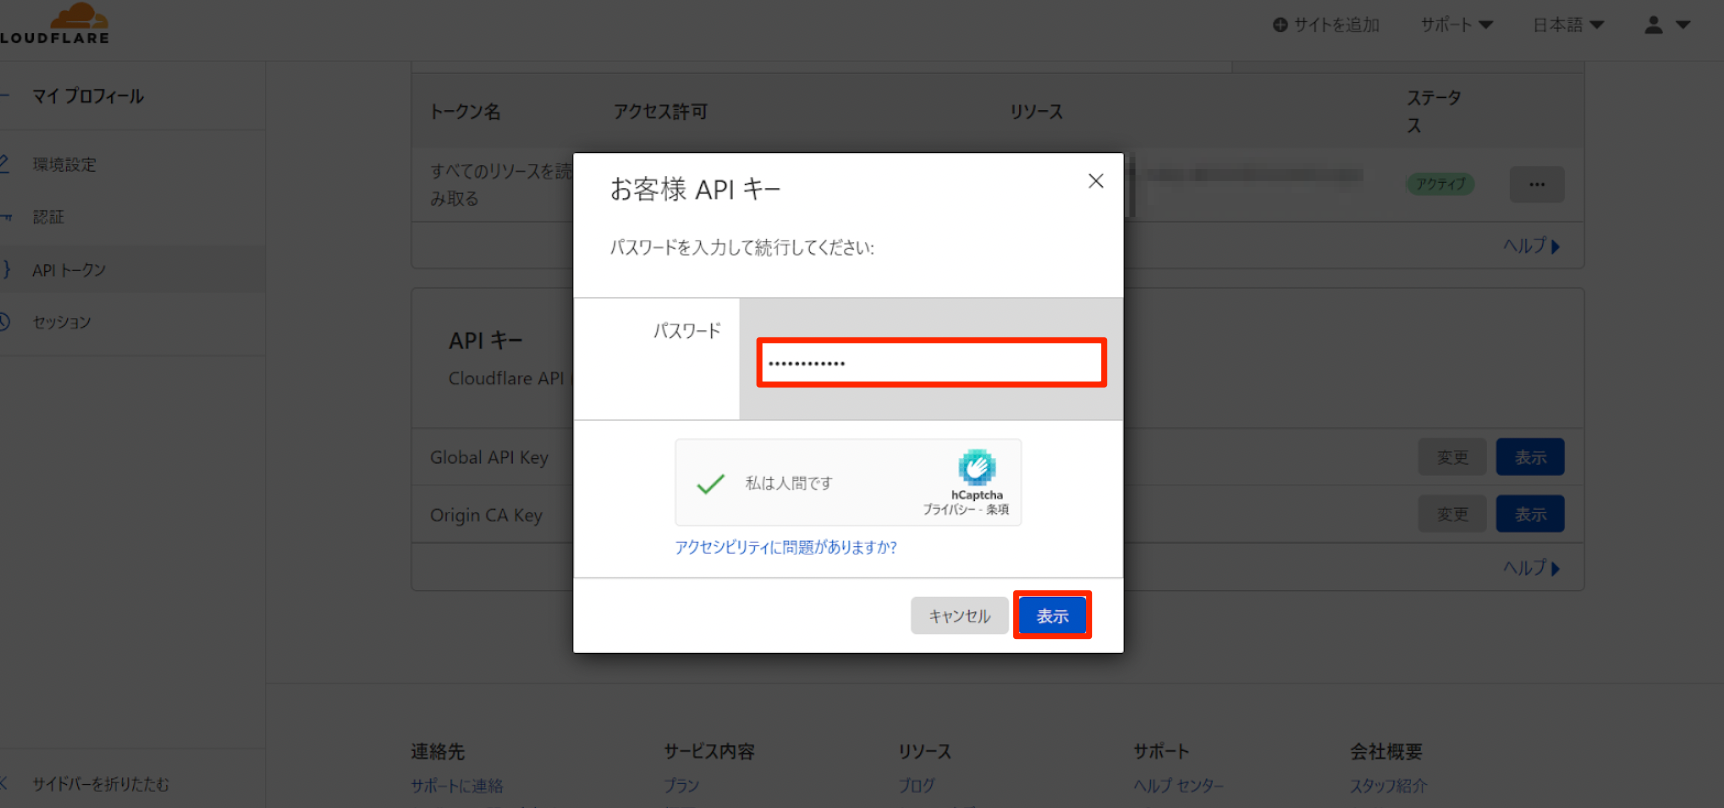Close the API key dialog with X
The width and height of the screenshot is (1724, 808).
[x=1096, y=181]
